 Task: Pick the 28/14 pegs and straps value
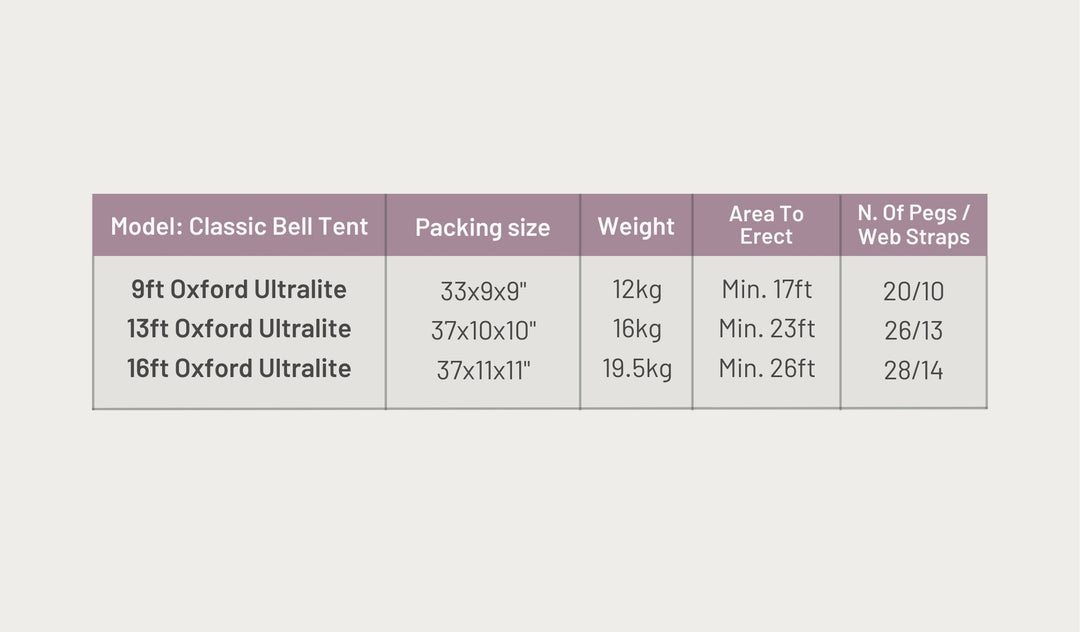(x=913, y=371)
